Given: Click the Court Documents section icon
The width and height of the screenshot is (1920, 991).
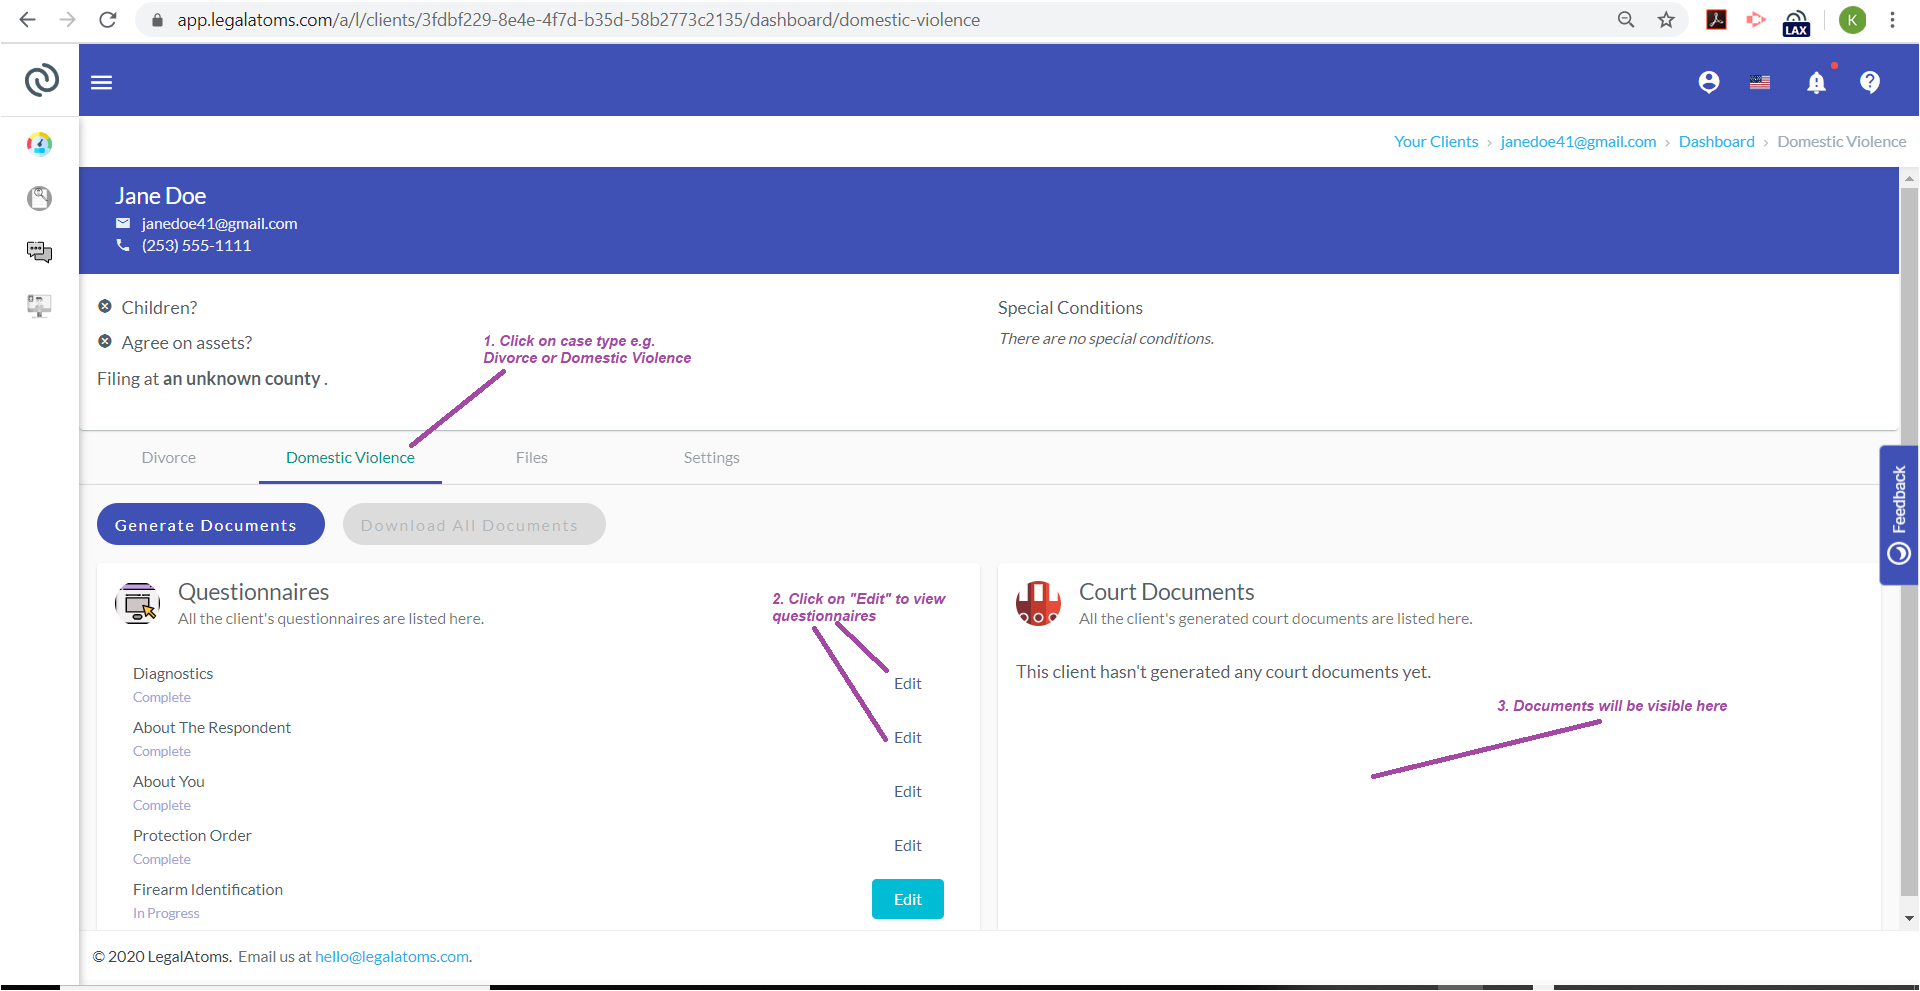Looking at the screenshot, I should pos(1038,603).
